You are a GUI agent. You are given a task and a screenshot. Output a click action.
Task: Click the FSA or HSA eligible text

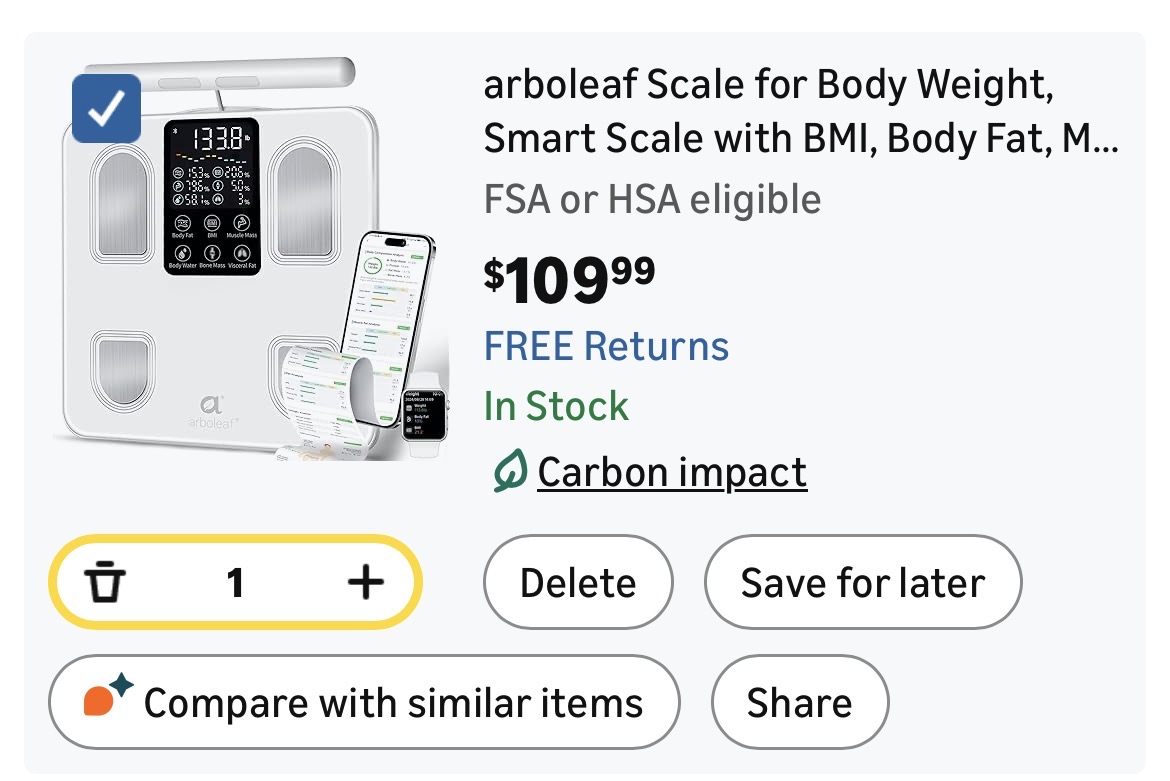(x=652, y=199)
